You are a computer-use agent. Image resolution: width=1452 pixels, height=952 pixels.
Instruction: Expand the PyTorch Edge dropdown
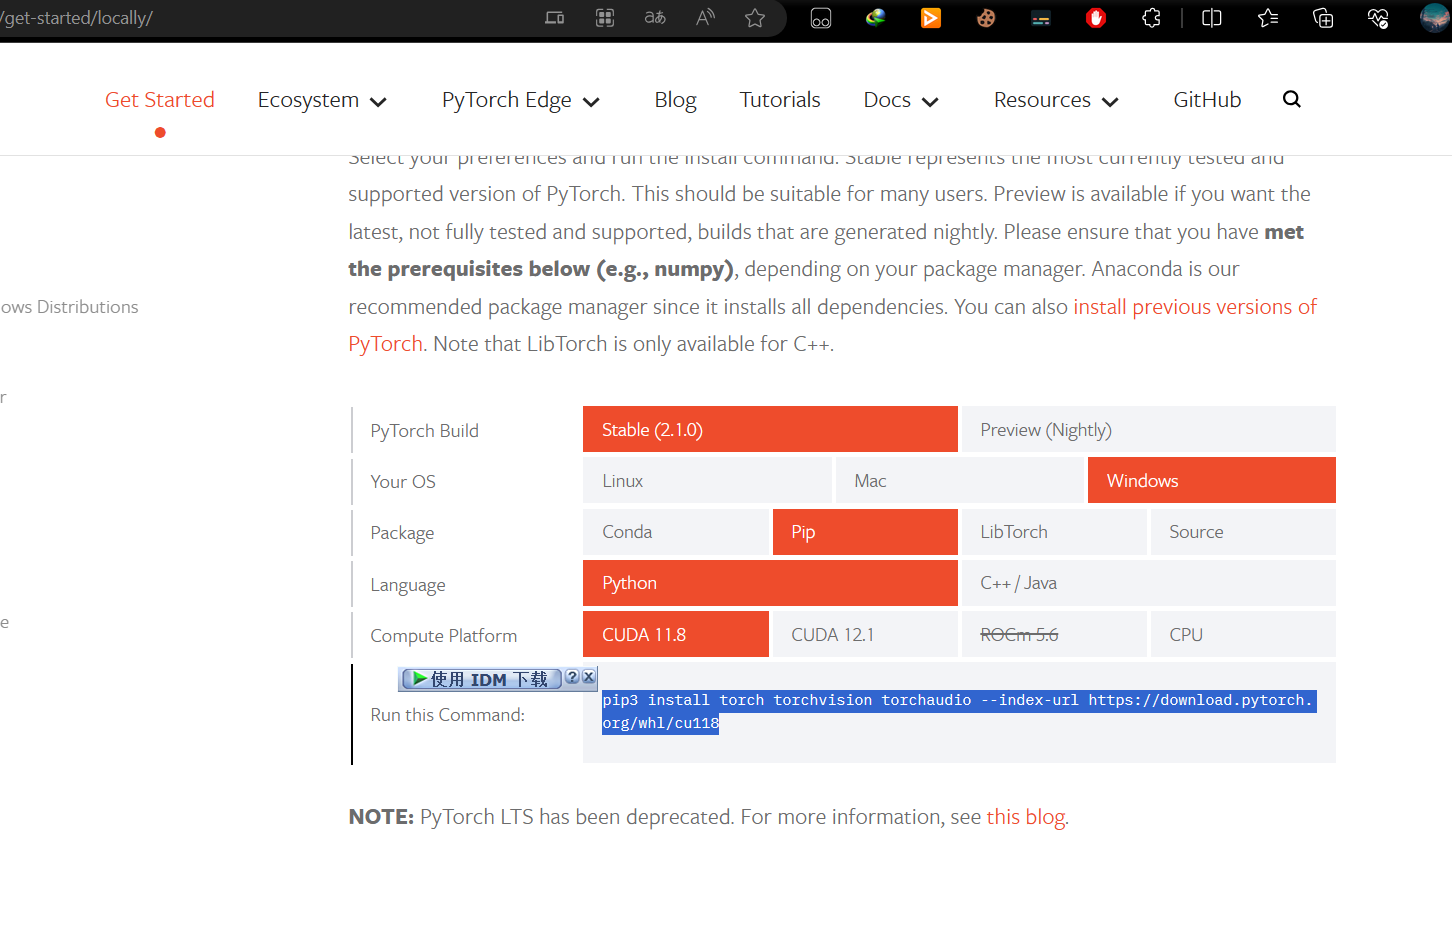click(x=521, y=100)
